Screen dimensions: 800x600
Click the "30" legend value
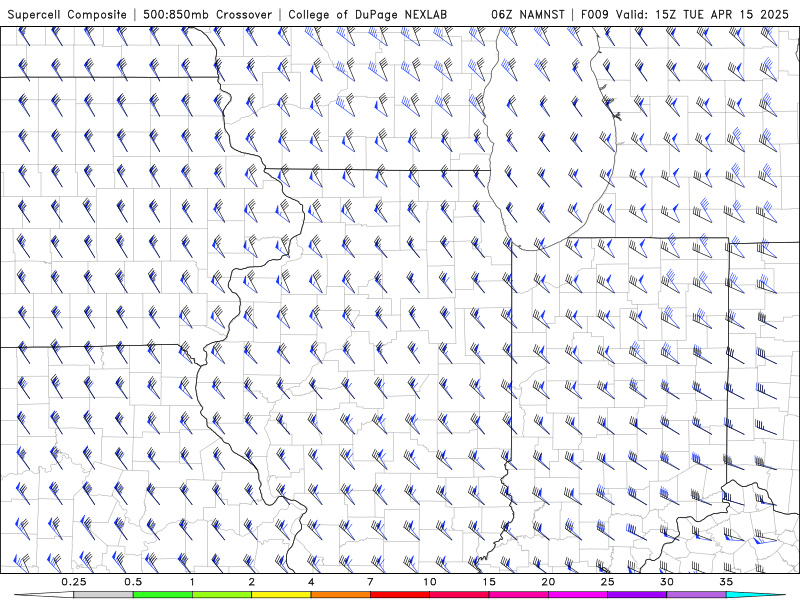tap(667, 582)
